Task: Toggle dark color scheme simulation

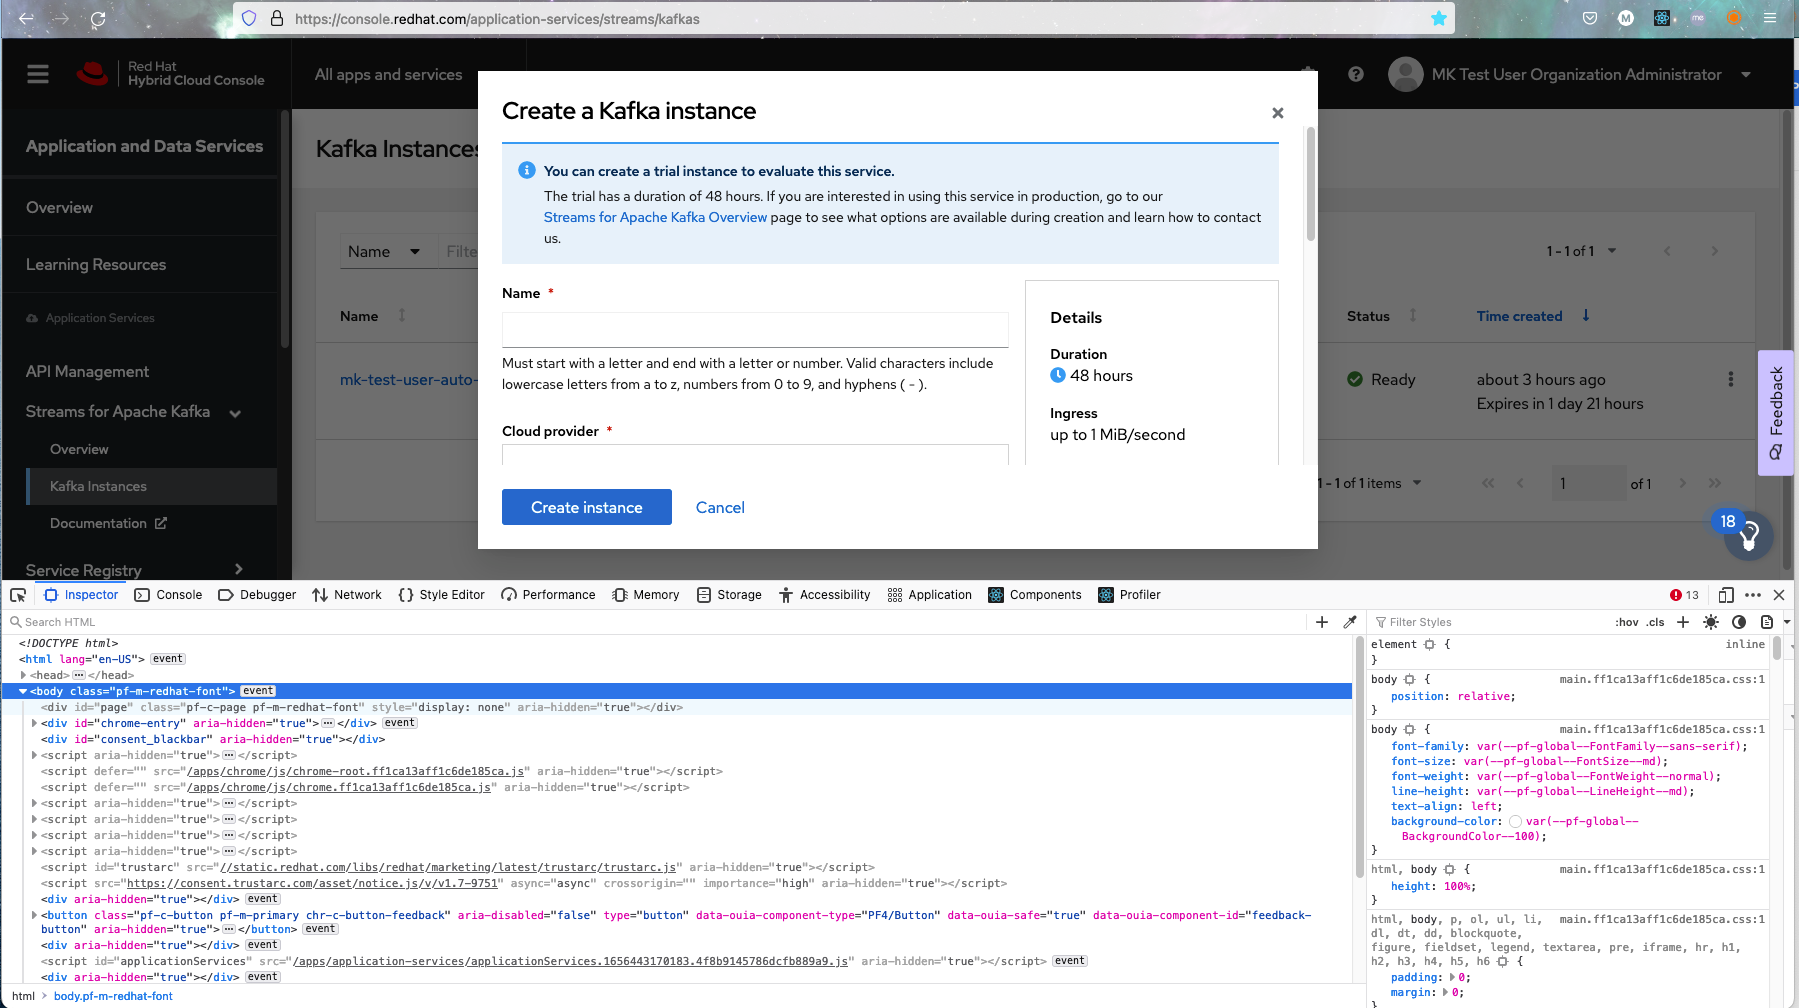Action: click(x=1739, y=622)
